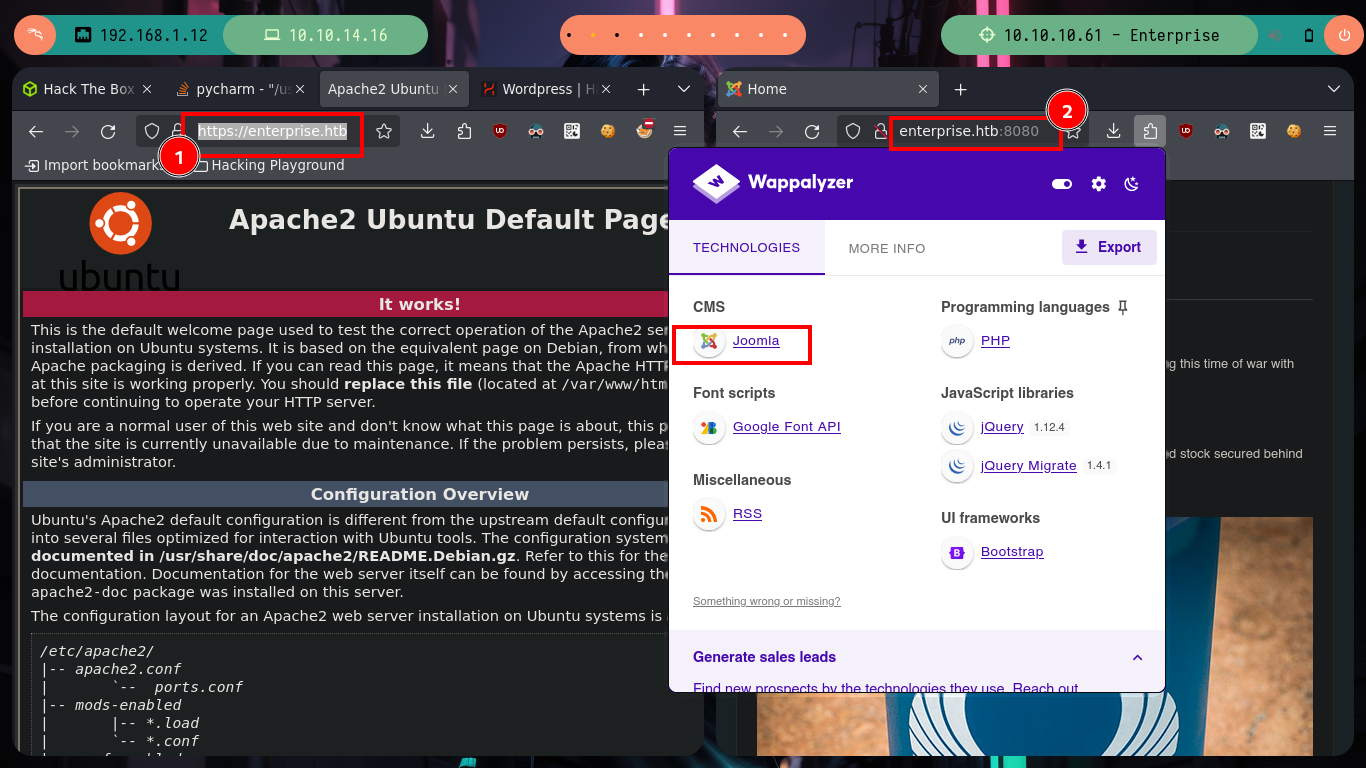Open the Hacking Playground bookmark folder
Viewport: 1366px width, 768px height.
pyautogui.click(x=269, y=165)
